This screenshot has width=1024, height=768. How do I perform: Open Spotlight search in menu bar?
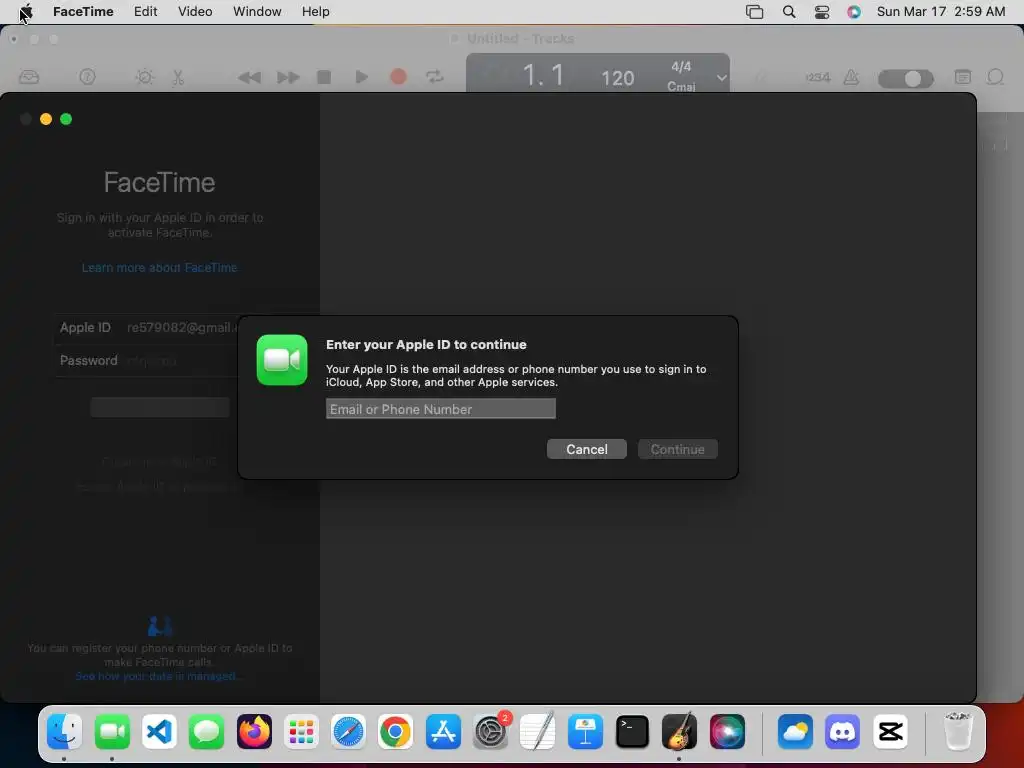[x=789, y=12]
